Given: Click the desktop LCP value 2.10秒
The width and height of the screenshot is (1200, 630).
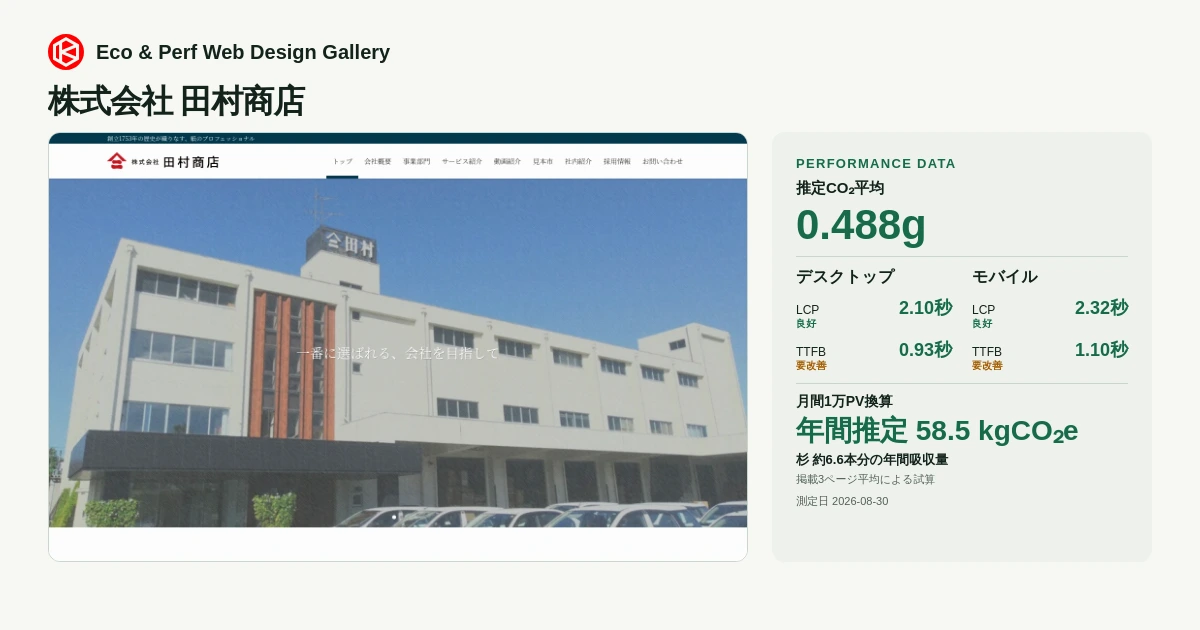Looking at the screenshot, I should [925, 308].
